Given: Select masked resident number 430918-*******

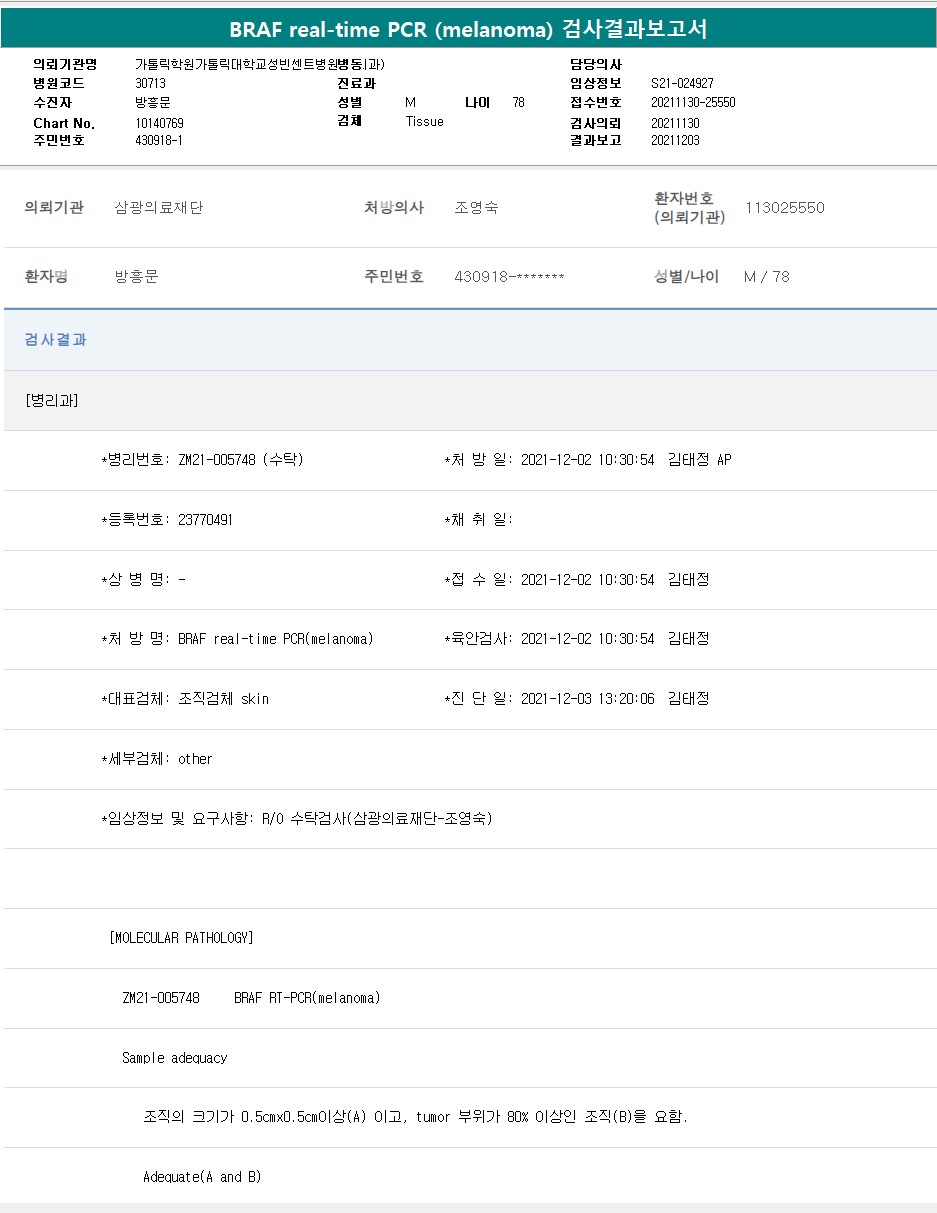Looking at the screenshot, I should (x=509, y=277).
